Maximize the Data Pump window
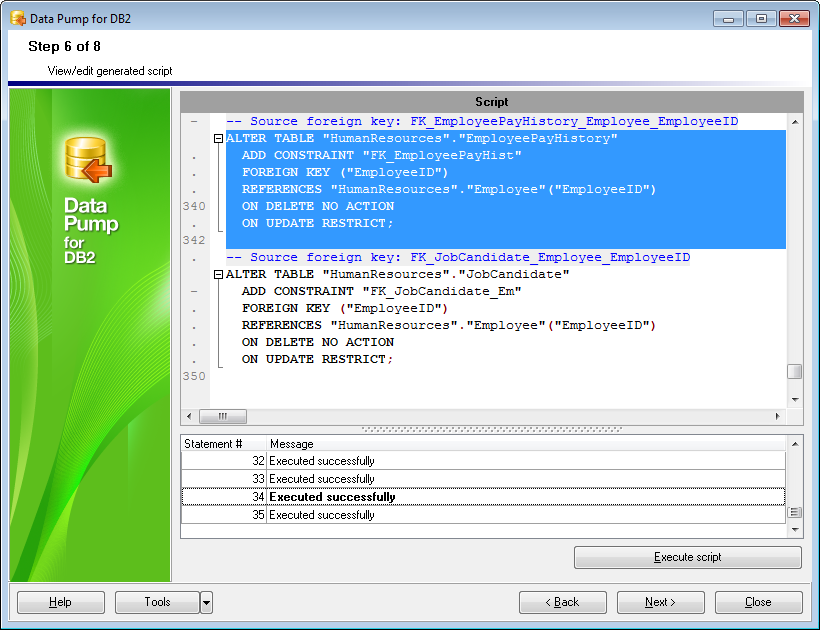Screen dimensions: 820x630 (x=761, y=19)
